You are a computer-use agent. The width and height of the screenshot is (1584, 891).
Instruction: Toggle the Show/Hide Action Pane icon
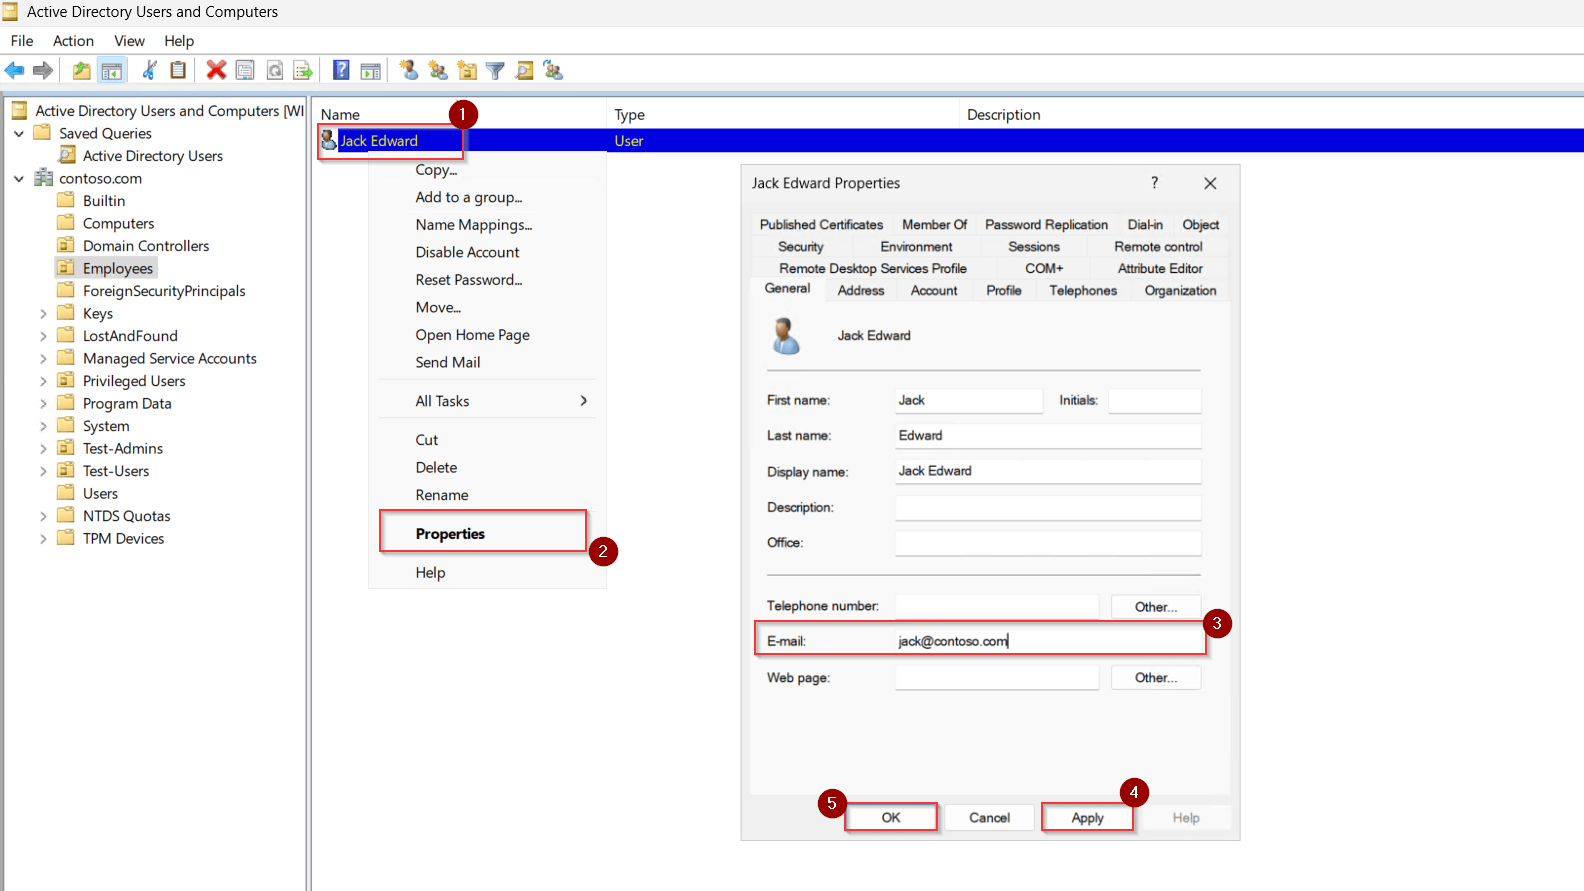(371, 70)
